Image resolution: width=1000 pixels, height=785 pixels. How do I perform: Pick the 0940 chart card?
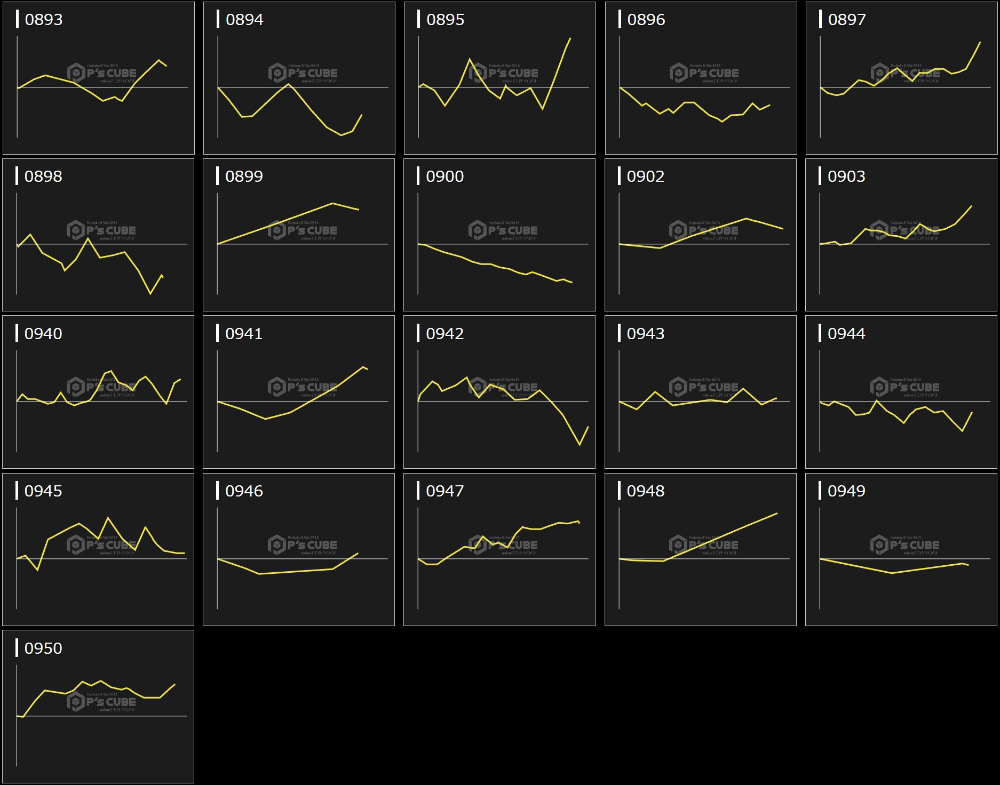(98, 392)
